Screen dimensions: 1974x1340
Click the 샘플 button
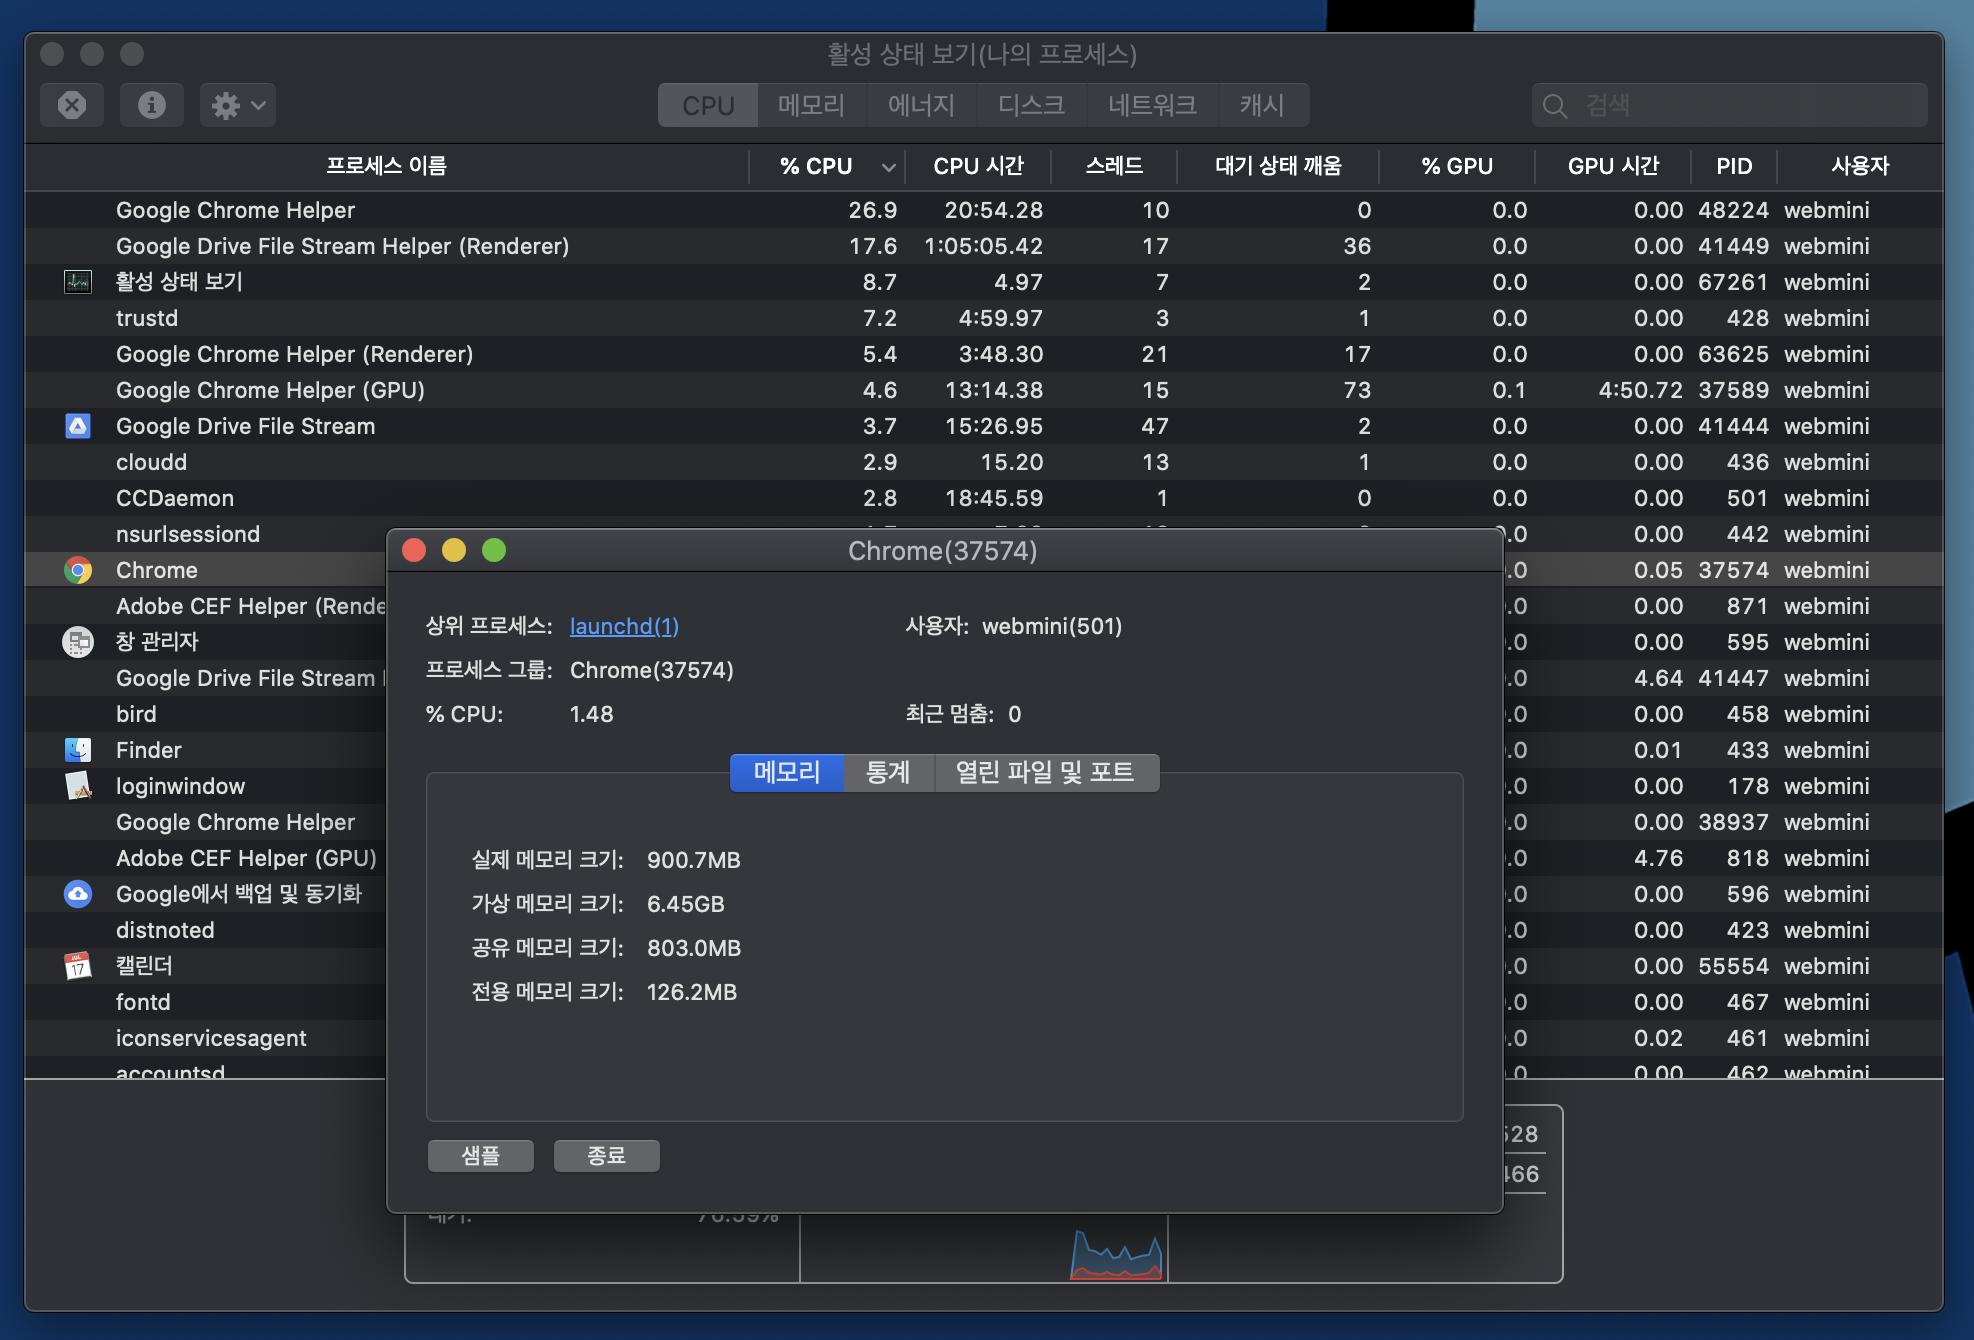pos(480,1156)
